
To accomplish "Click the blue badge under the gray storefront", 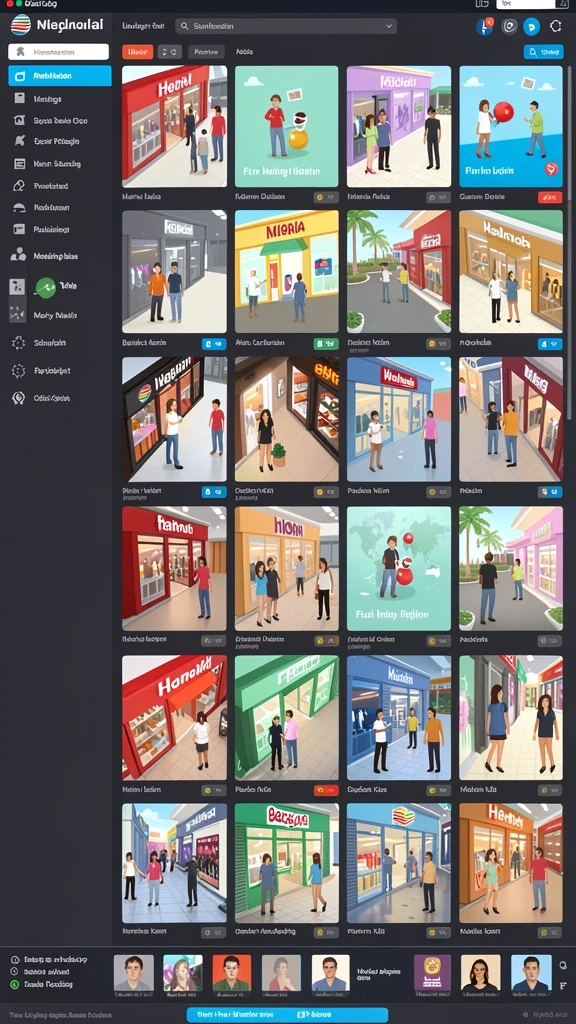I will click(x=214, y=344).
